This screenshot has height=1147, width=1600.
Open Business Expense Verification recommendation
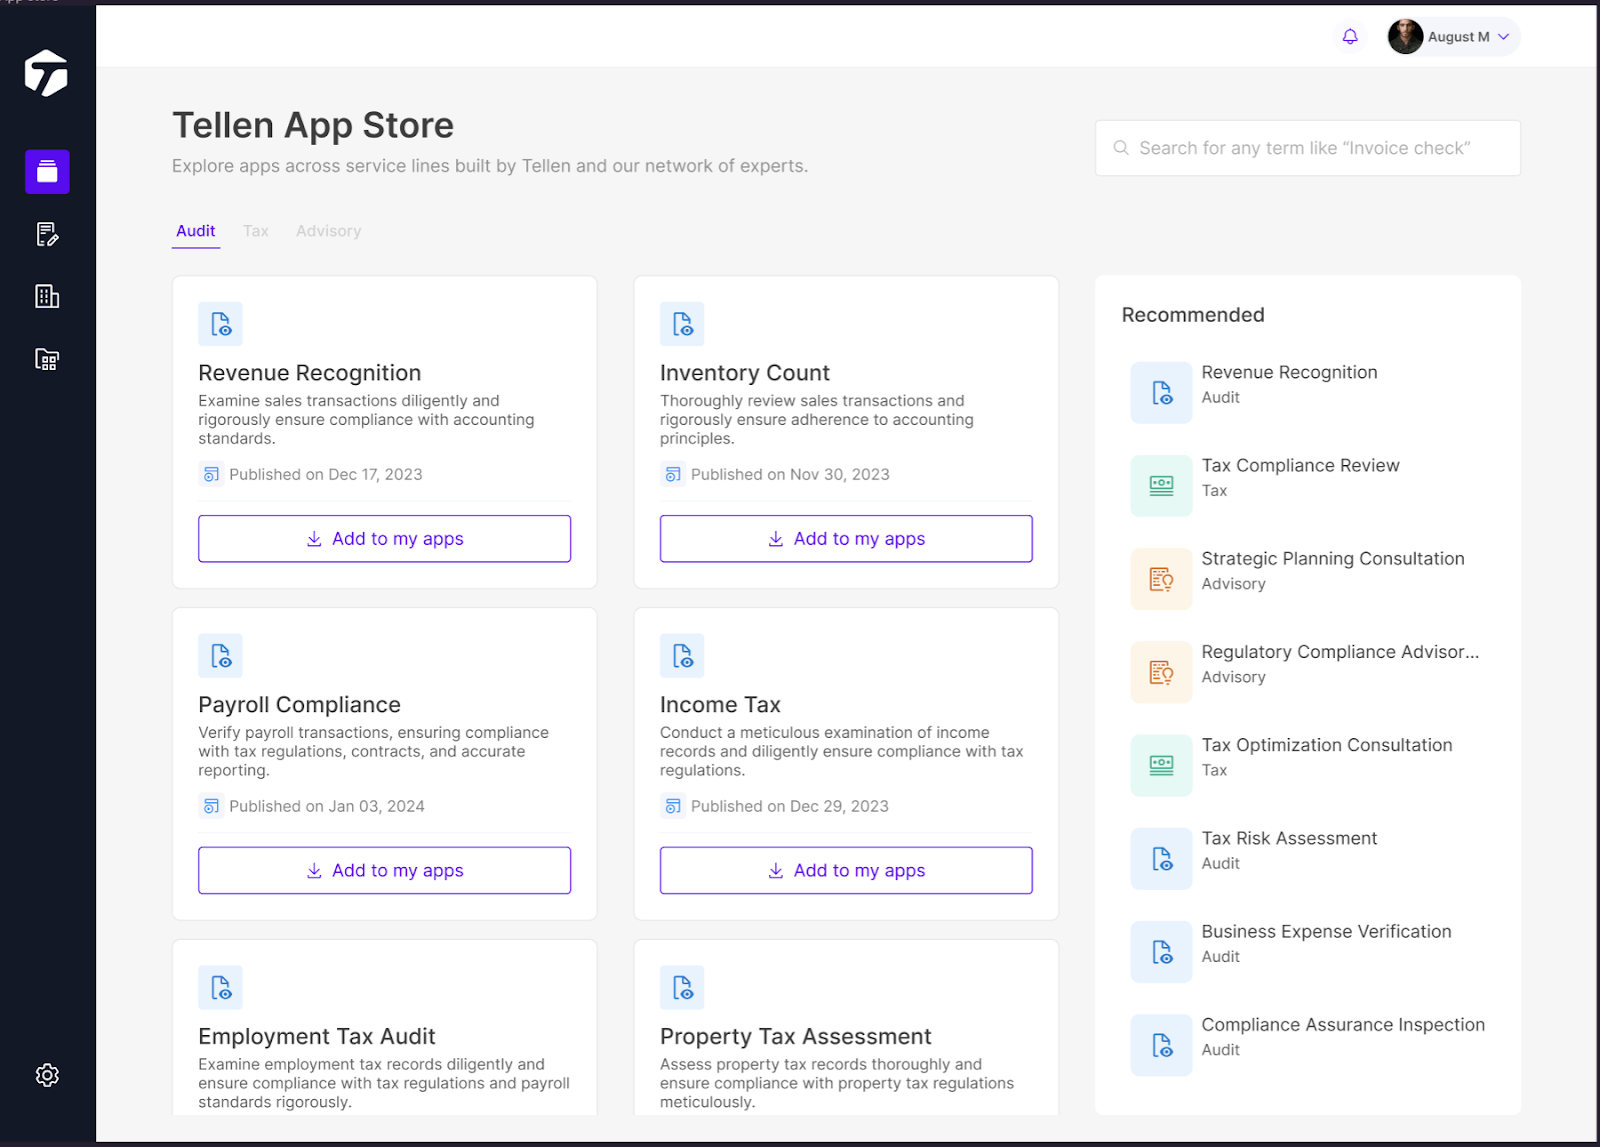(x=1326, y=932)
